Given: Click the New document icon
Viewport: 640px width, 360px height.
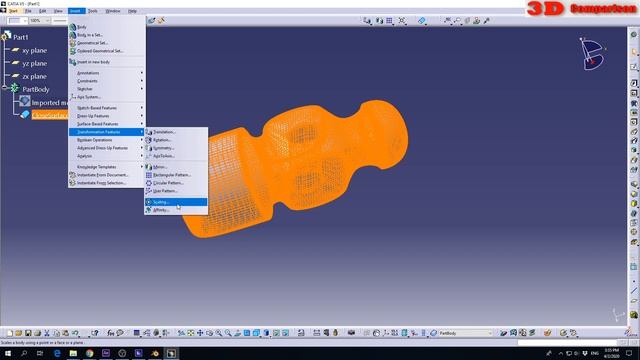Looking at the screenshot, I should coord(10,333).
